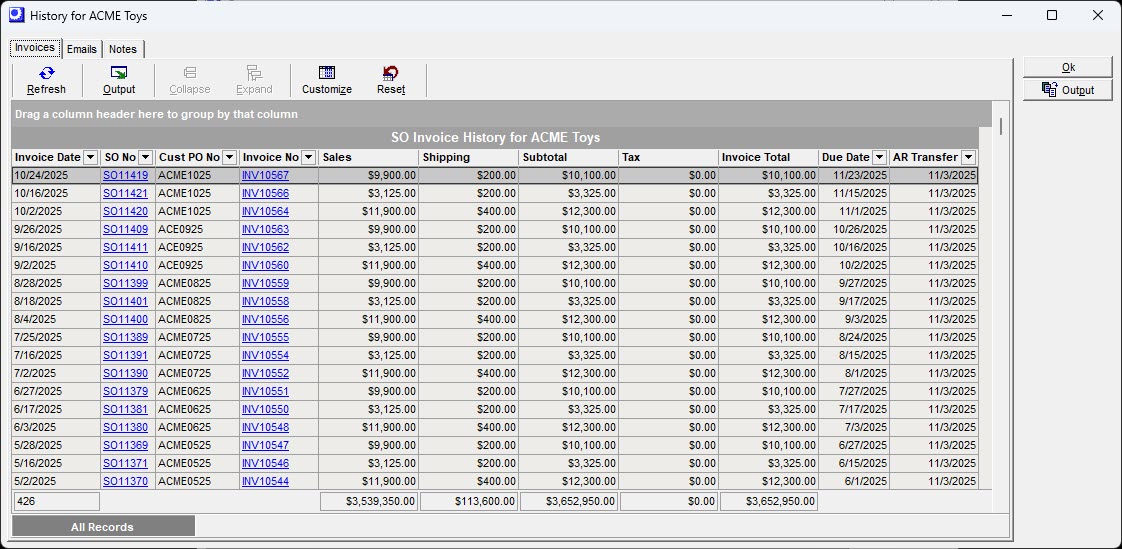Click the vertical scrollbar thumb

1000,127
